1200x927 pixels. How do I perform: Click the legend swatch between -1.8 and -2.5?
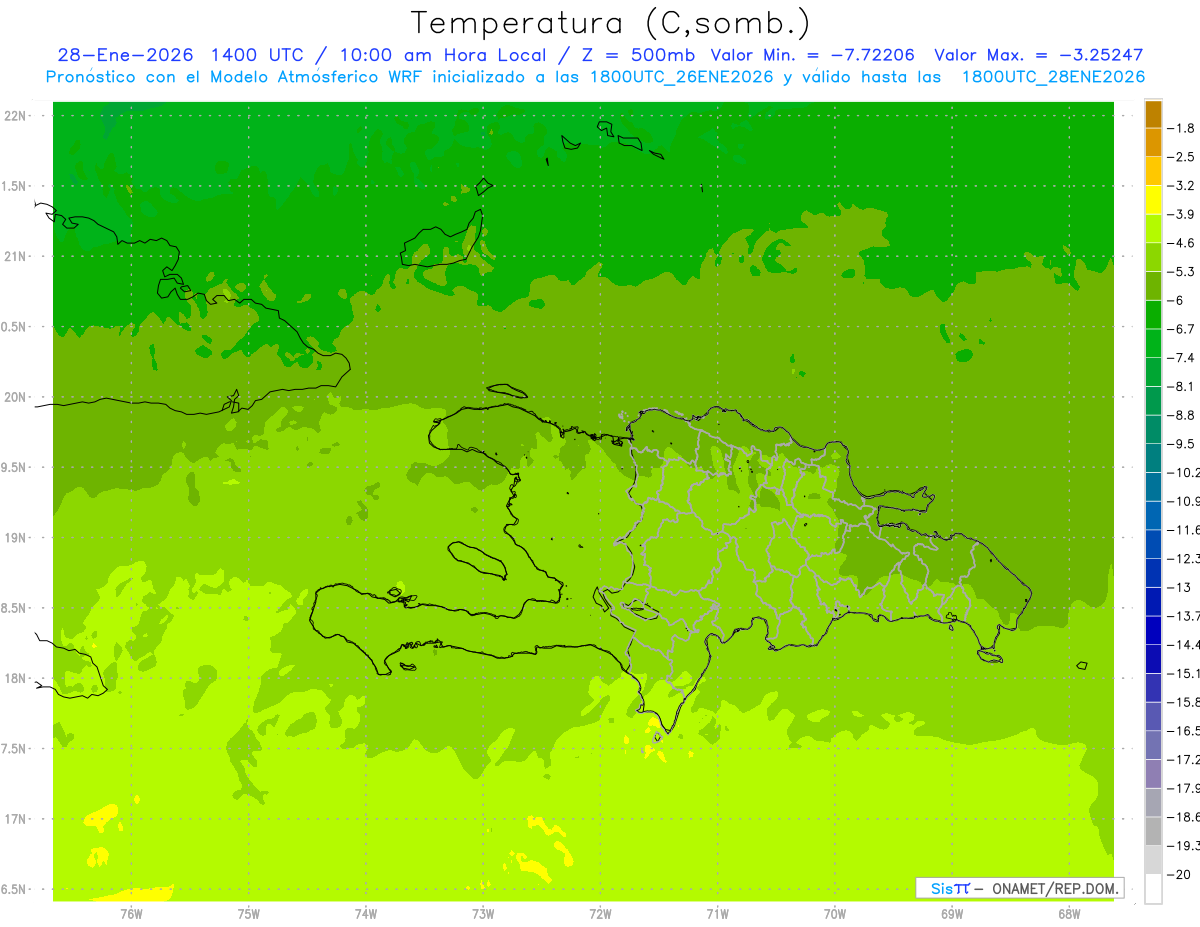(x=1153, y=143)
